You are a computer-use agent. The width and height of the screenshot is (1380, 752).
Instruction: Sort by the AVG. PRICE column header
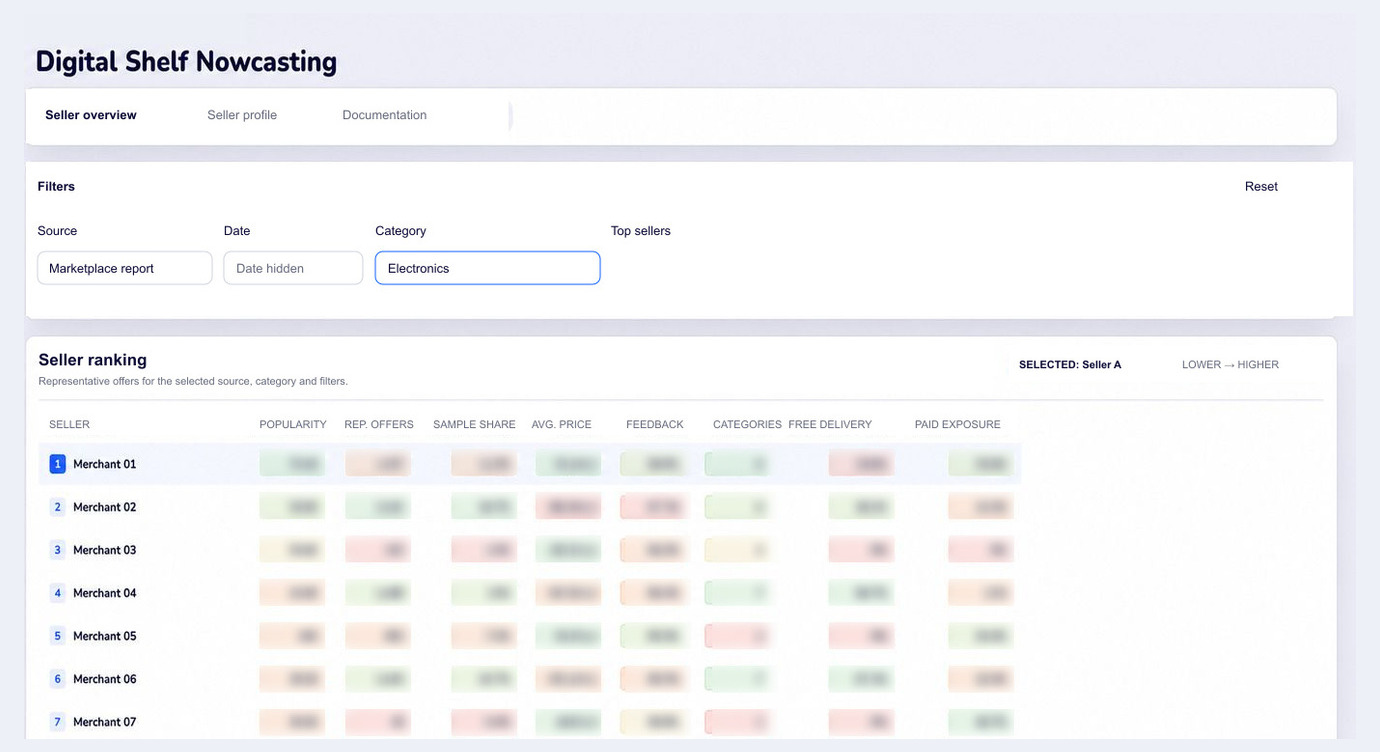tap(561, 424)
